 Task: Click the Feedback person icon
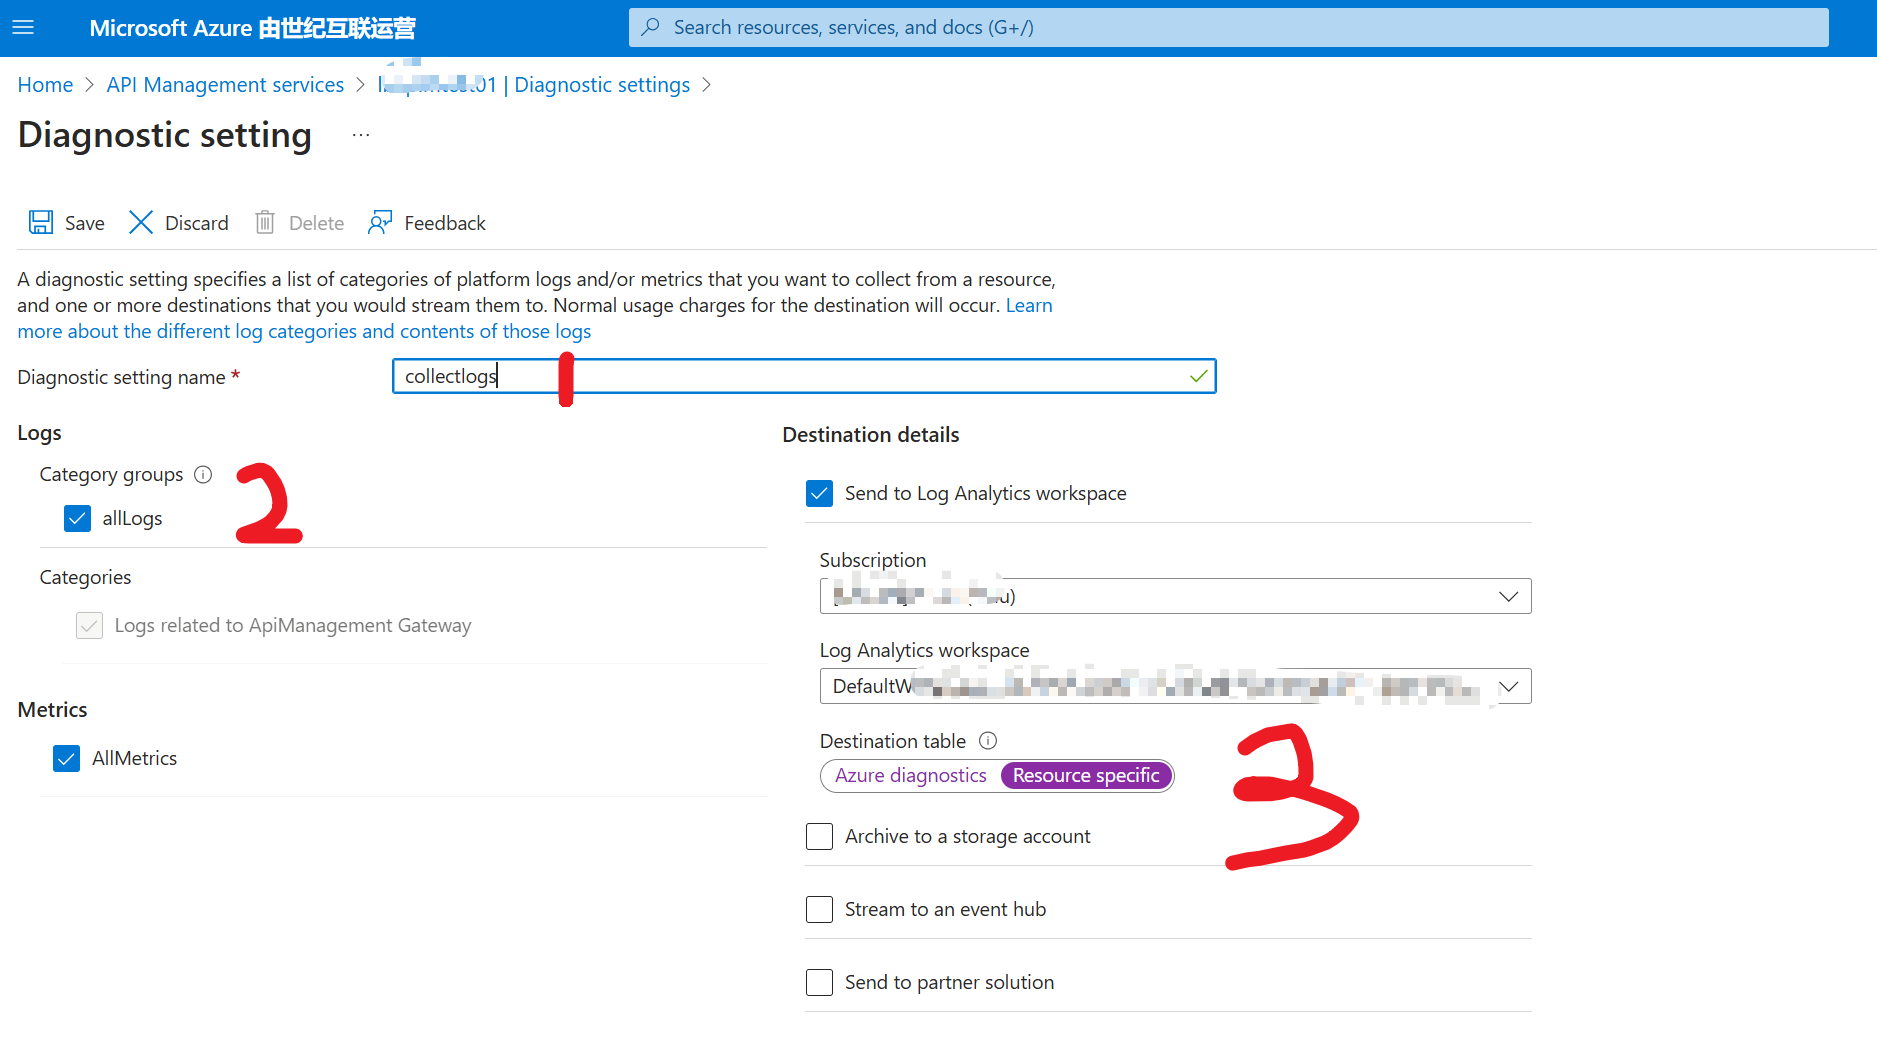pyautogui.click(x=380, y=222)
